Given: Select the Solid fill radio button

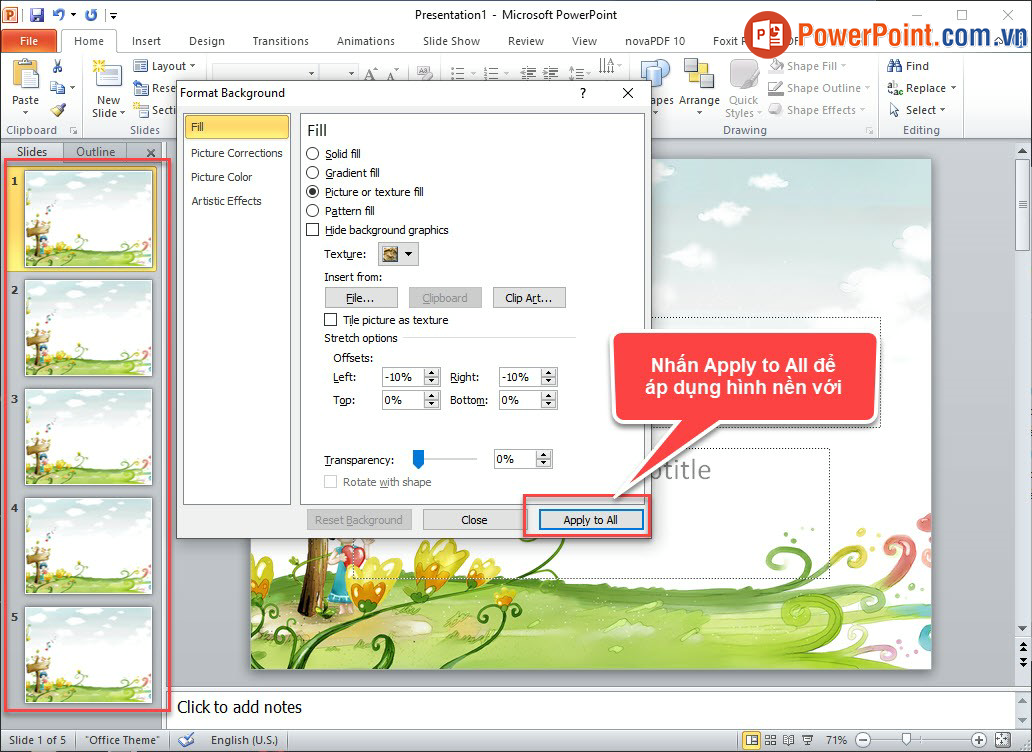Looking at the screenshot, I should (x=313, y=154).
